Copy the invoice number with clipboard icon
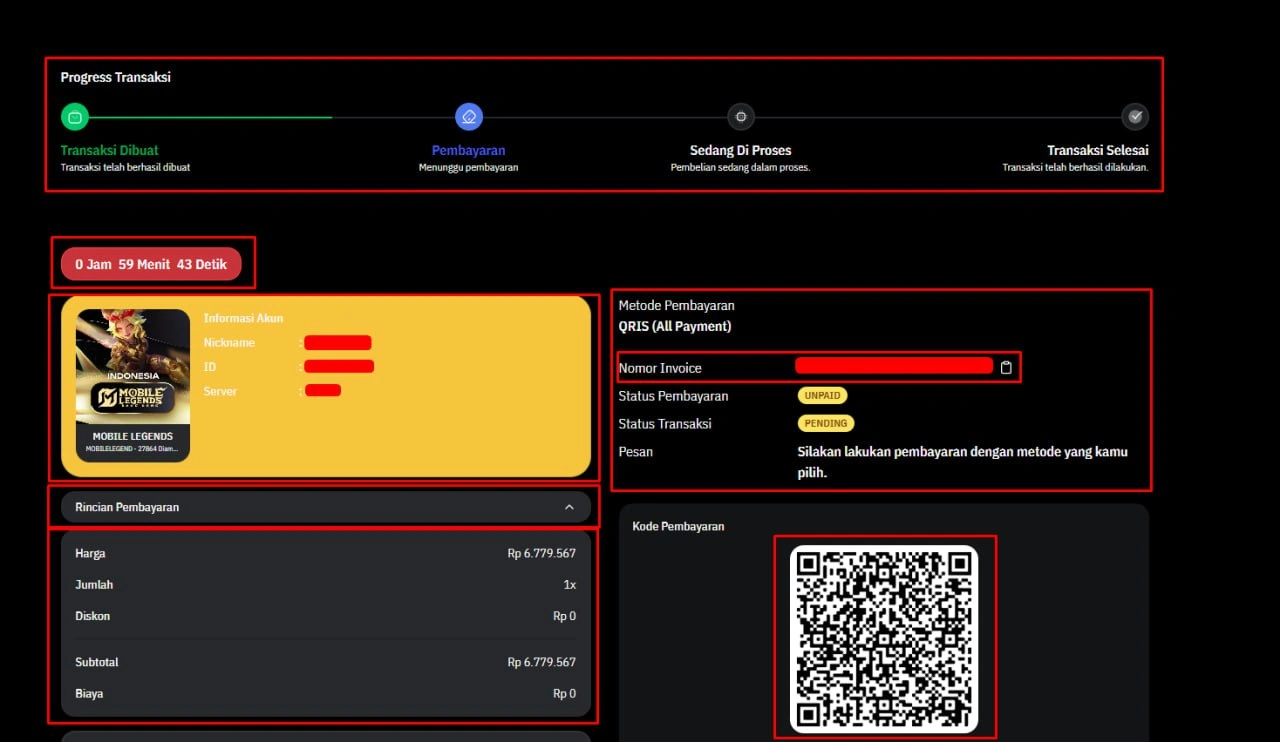1280x742 pixels. point(1006,368)
